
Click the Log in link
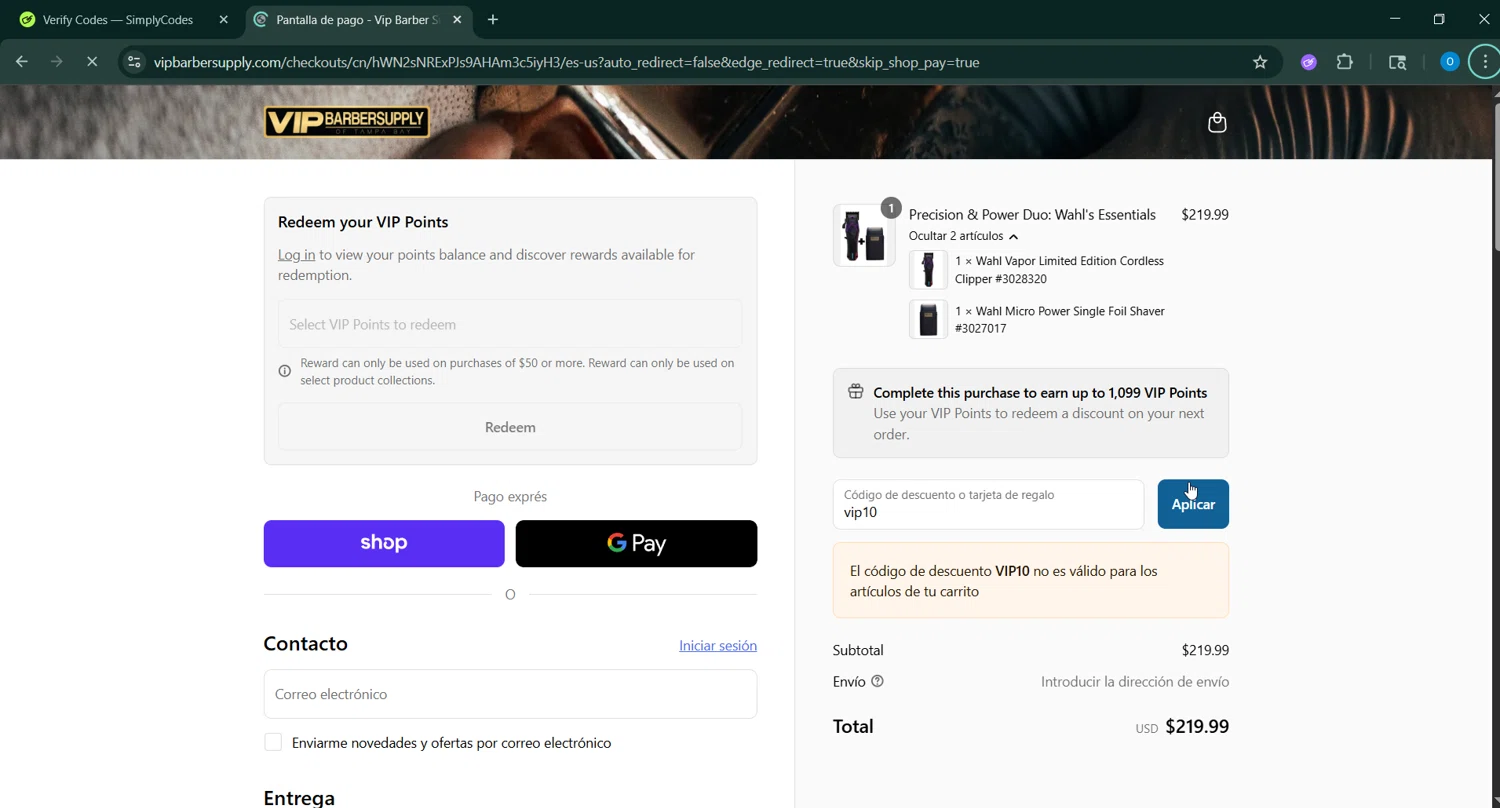click(296, 255)
